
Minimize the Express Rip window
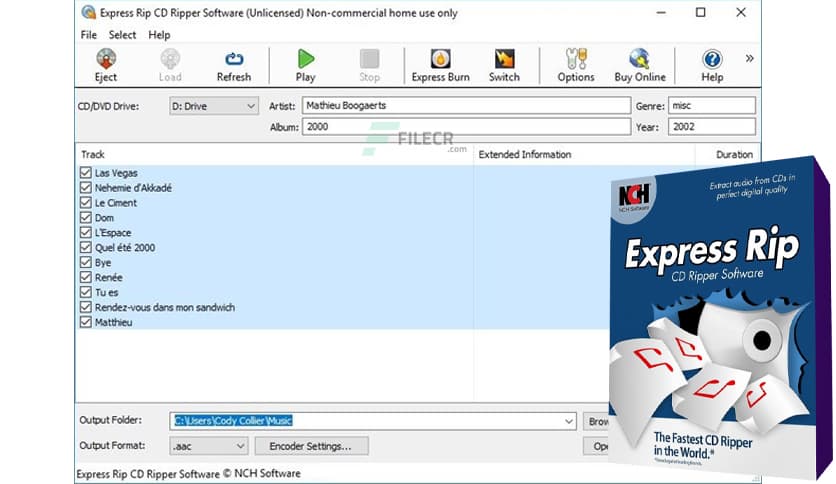[x=661, y=12]
